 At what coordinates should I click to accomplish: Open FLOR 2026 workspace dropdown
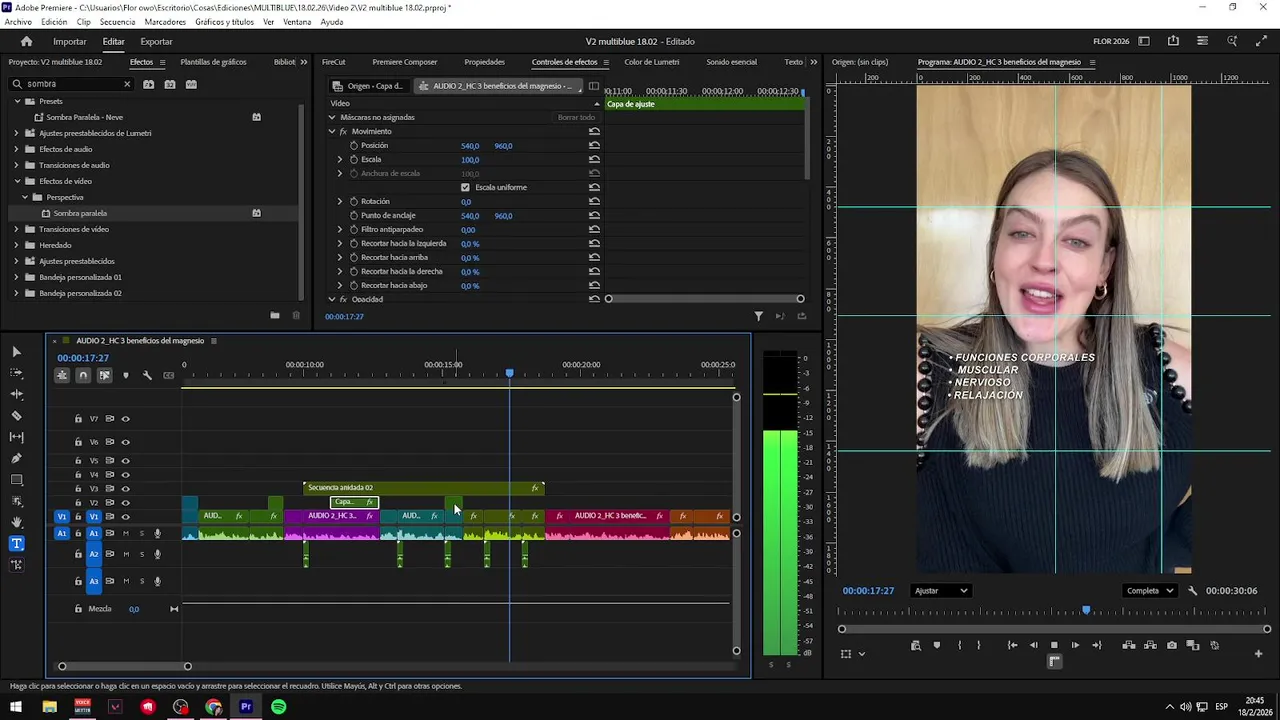(x=1111, y=41)
